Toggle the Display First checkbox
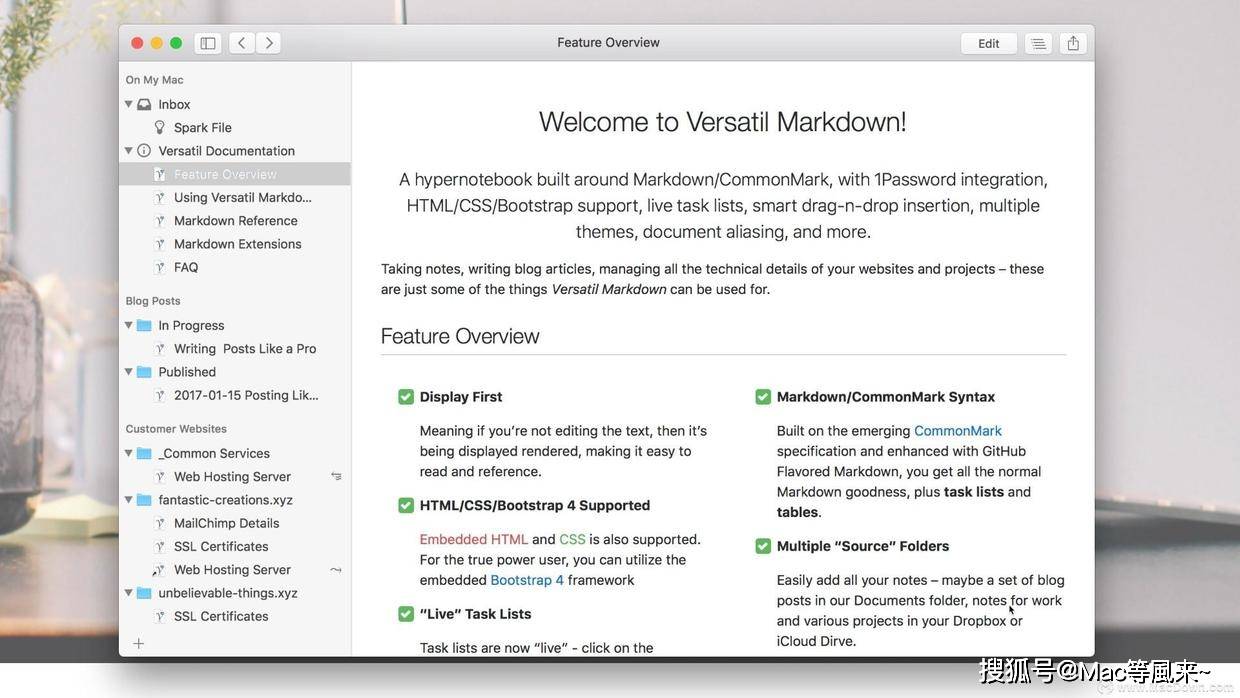1240x698 pixels. pos(406,397)
